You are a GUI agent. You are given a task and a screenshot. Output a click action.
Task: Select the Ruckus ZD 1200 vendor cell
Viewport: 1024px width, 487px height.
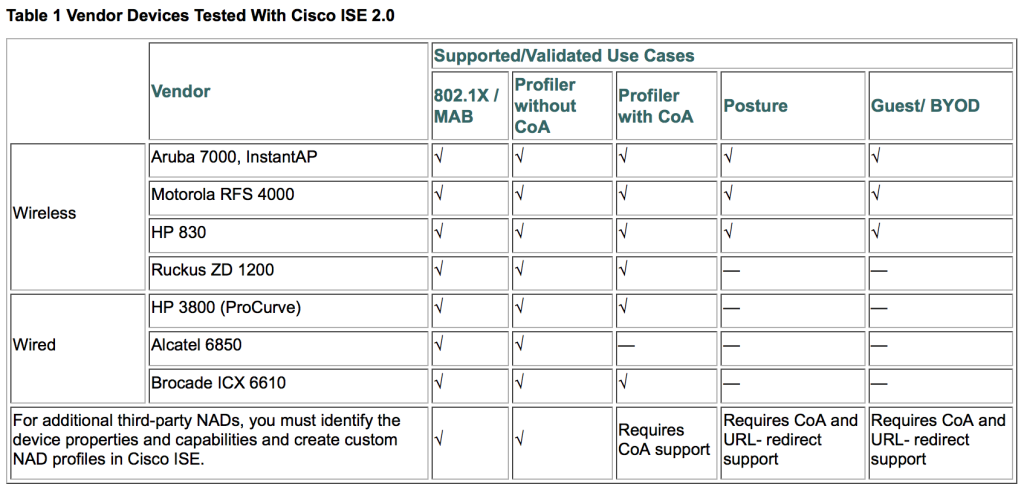pyautogui.click(x=212, y=269)
